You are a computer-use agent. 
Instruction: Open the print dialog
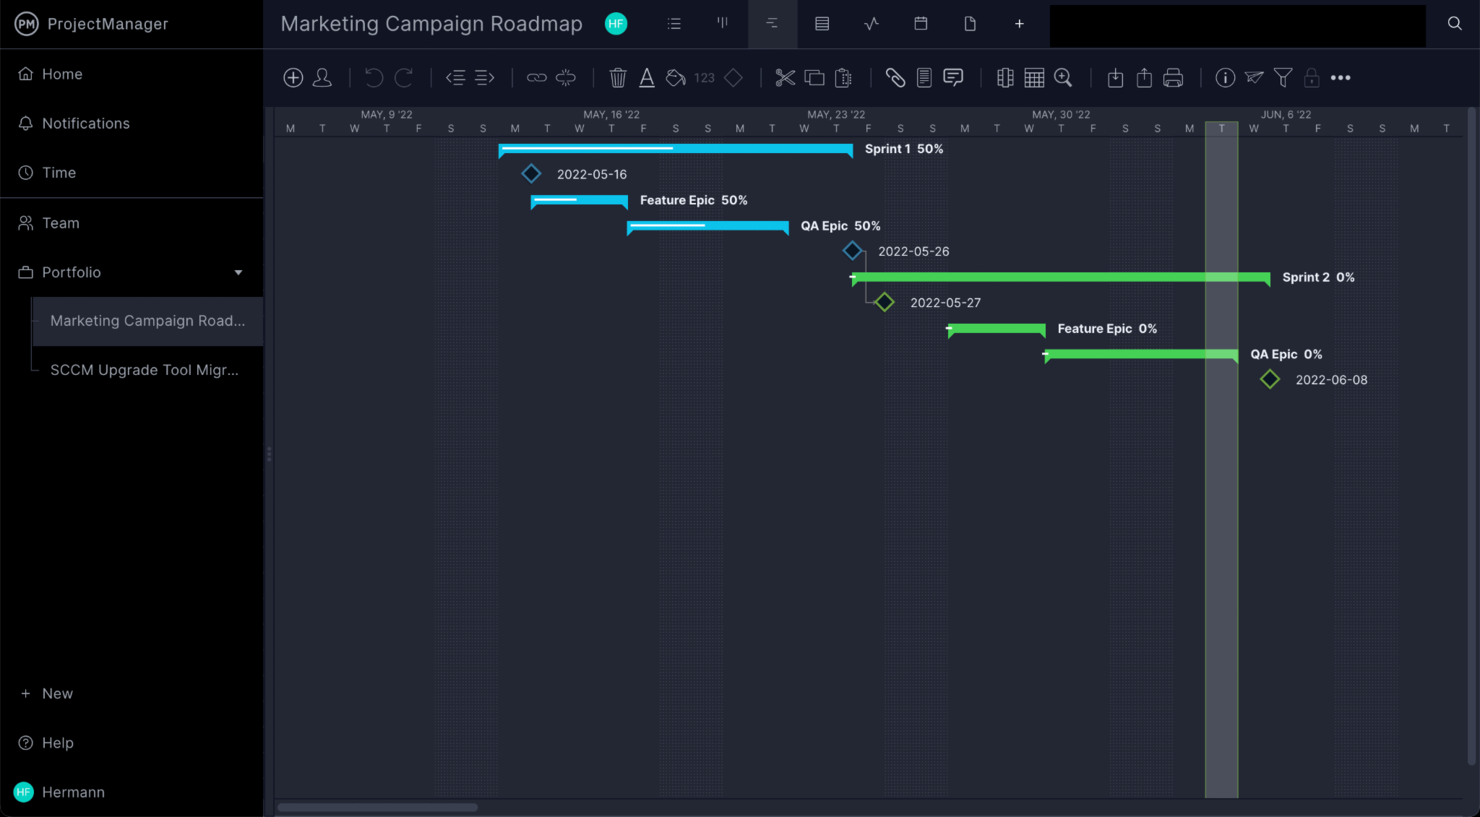[1172, 77]
